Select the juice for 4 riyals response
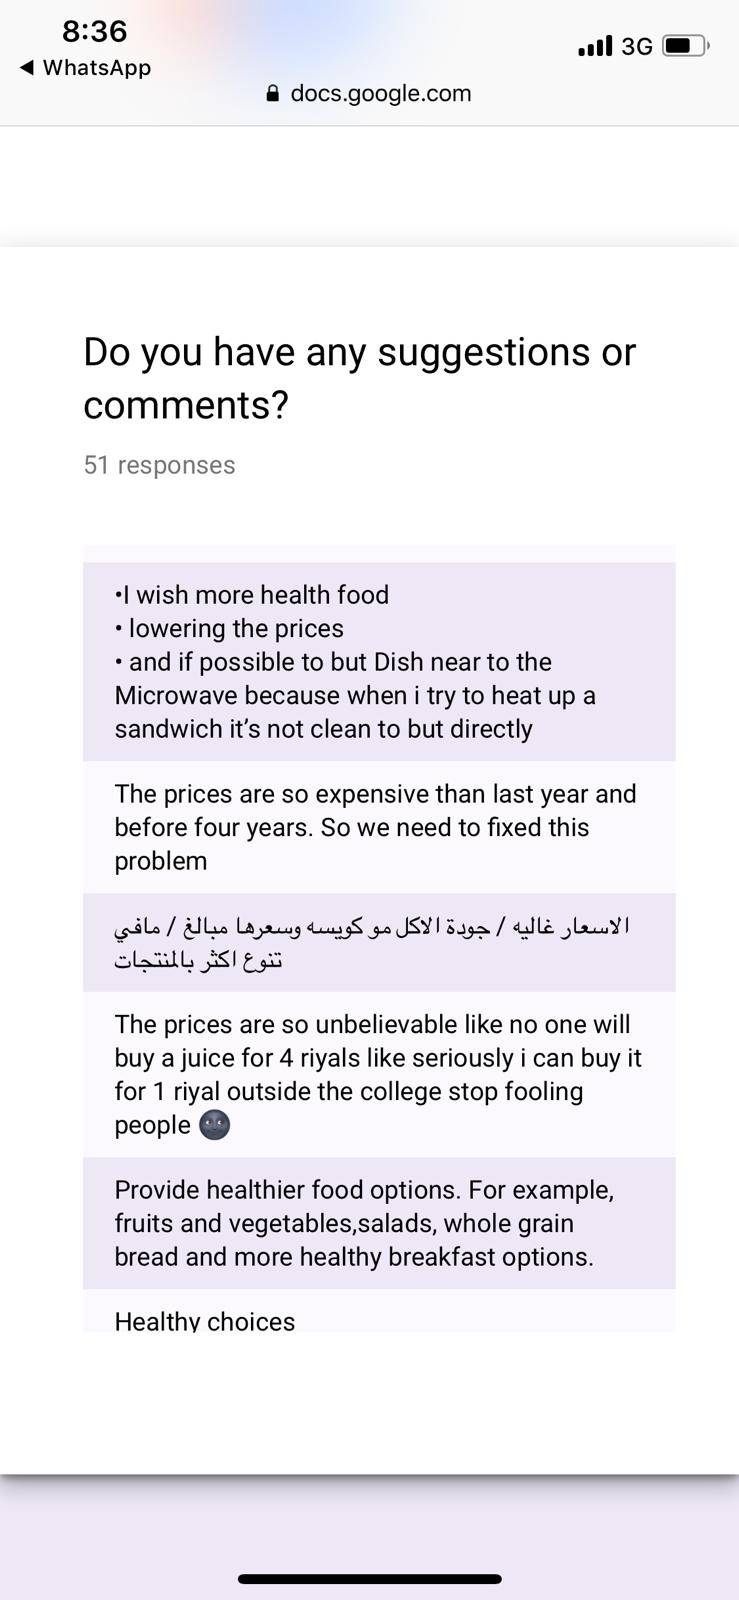 [x=379, y=1074]
